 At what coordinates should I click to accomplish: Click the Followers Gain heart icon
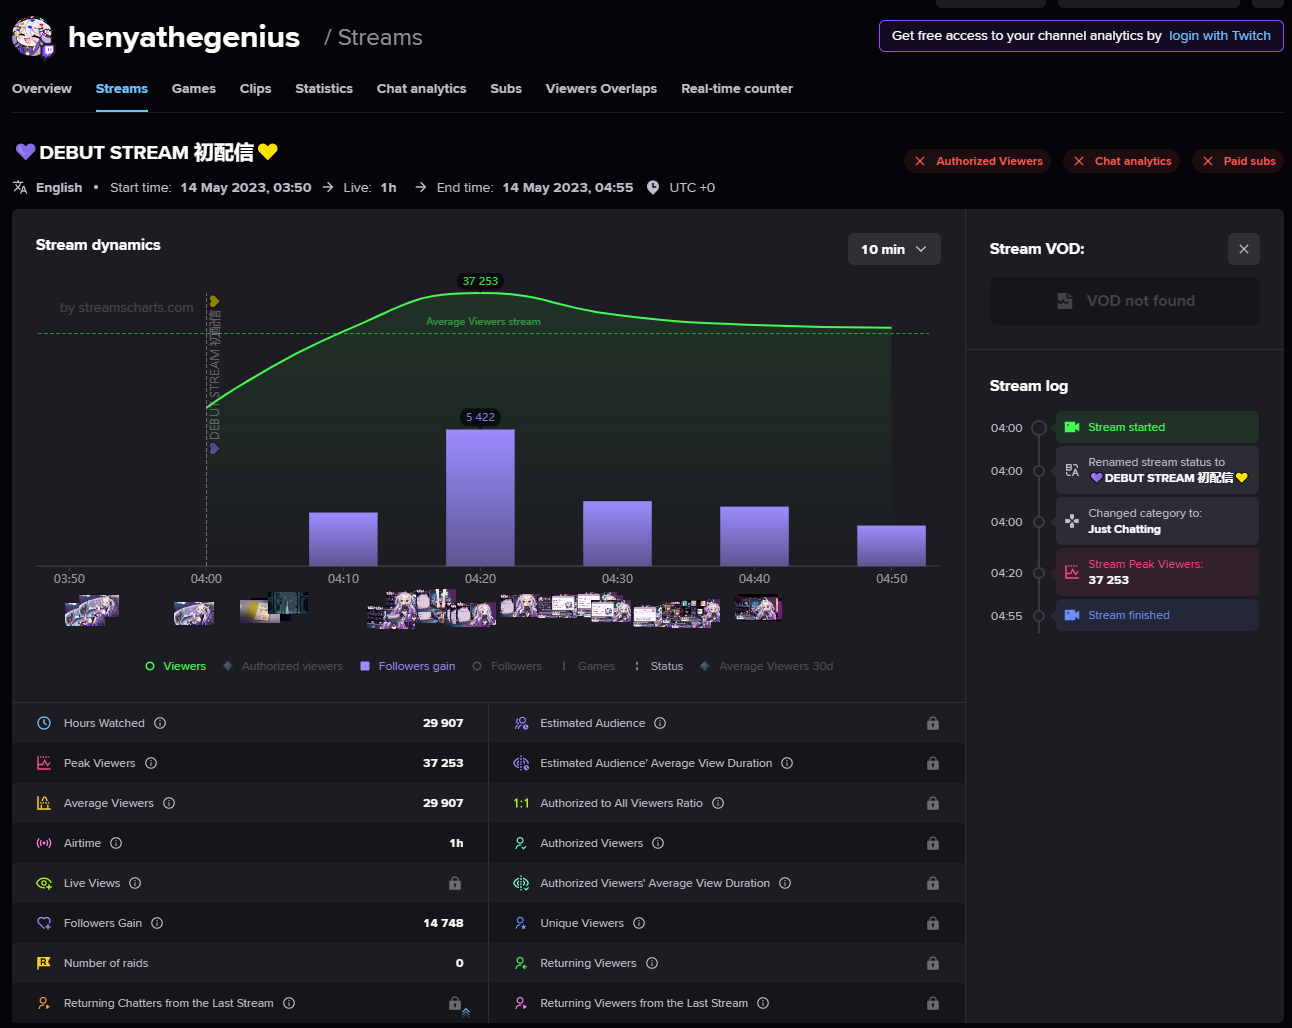coord(44,923)
